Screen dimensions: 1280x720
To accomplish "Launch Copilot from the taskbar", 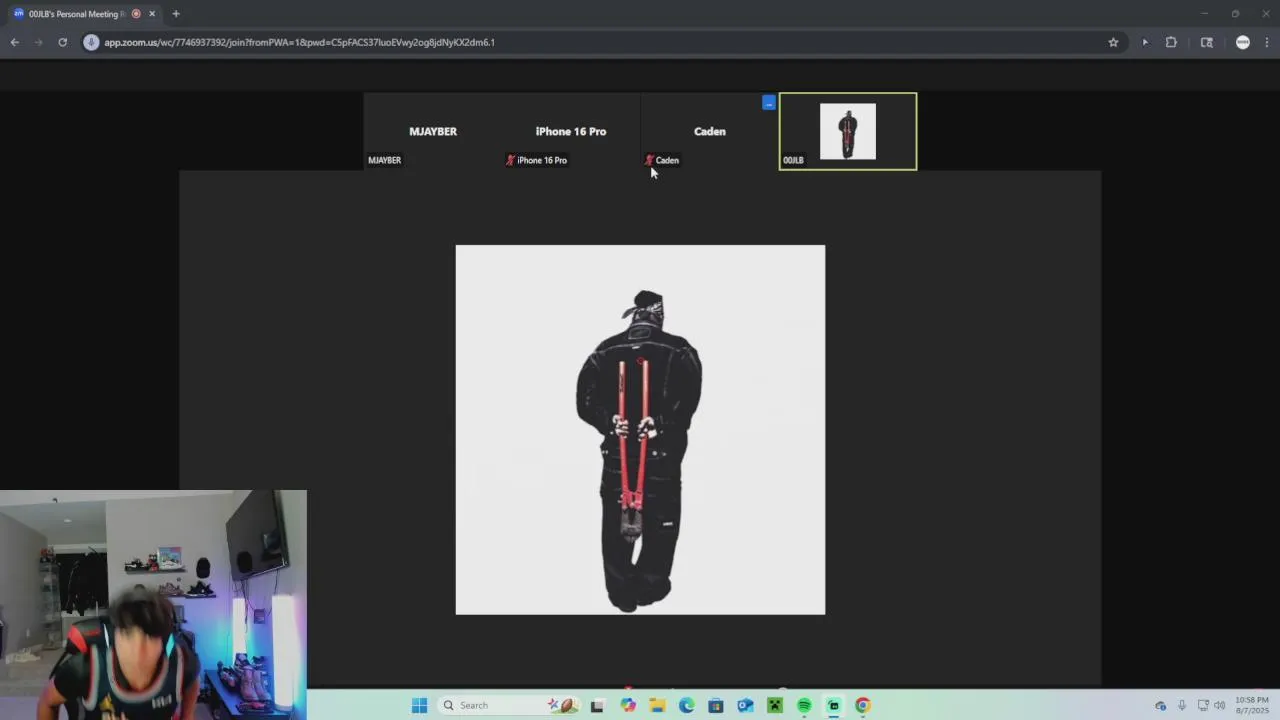I will click(x=627, y=705).
